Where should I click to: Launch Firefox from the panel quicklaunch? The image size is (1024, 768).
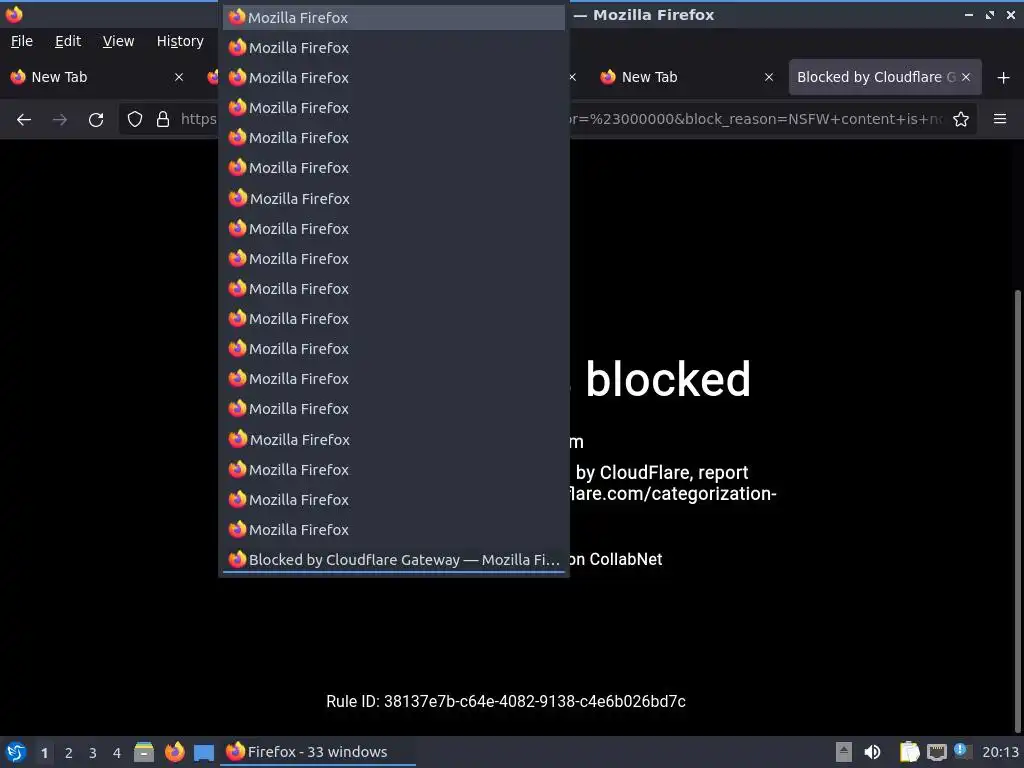click(x=174, y=752)
